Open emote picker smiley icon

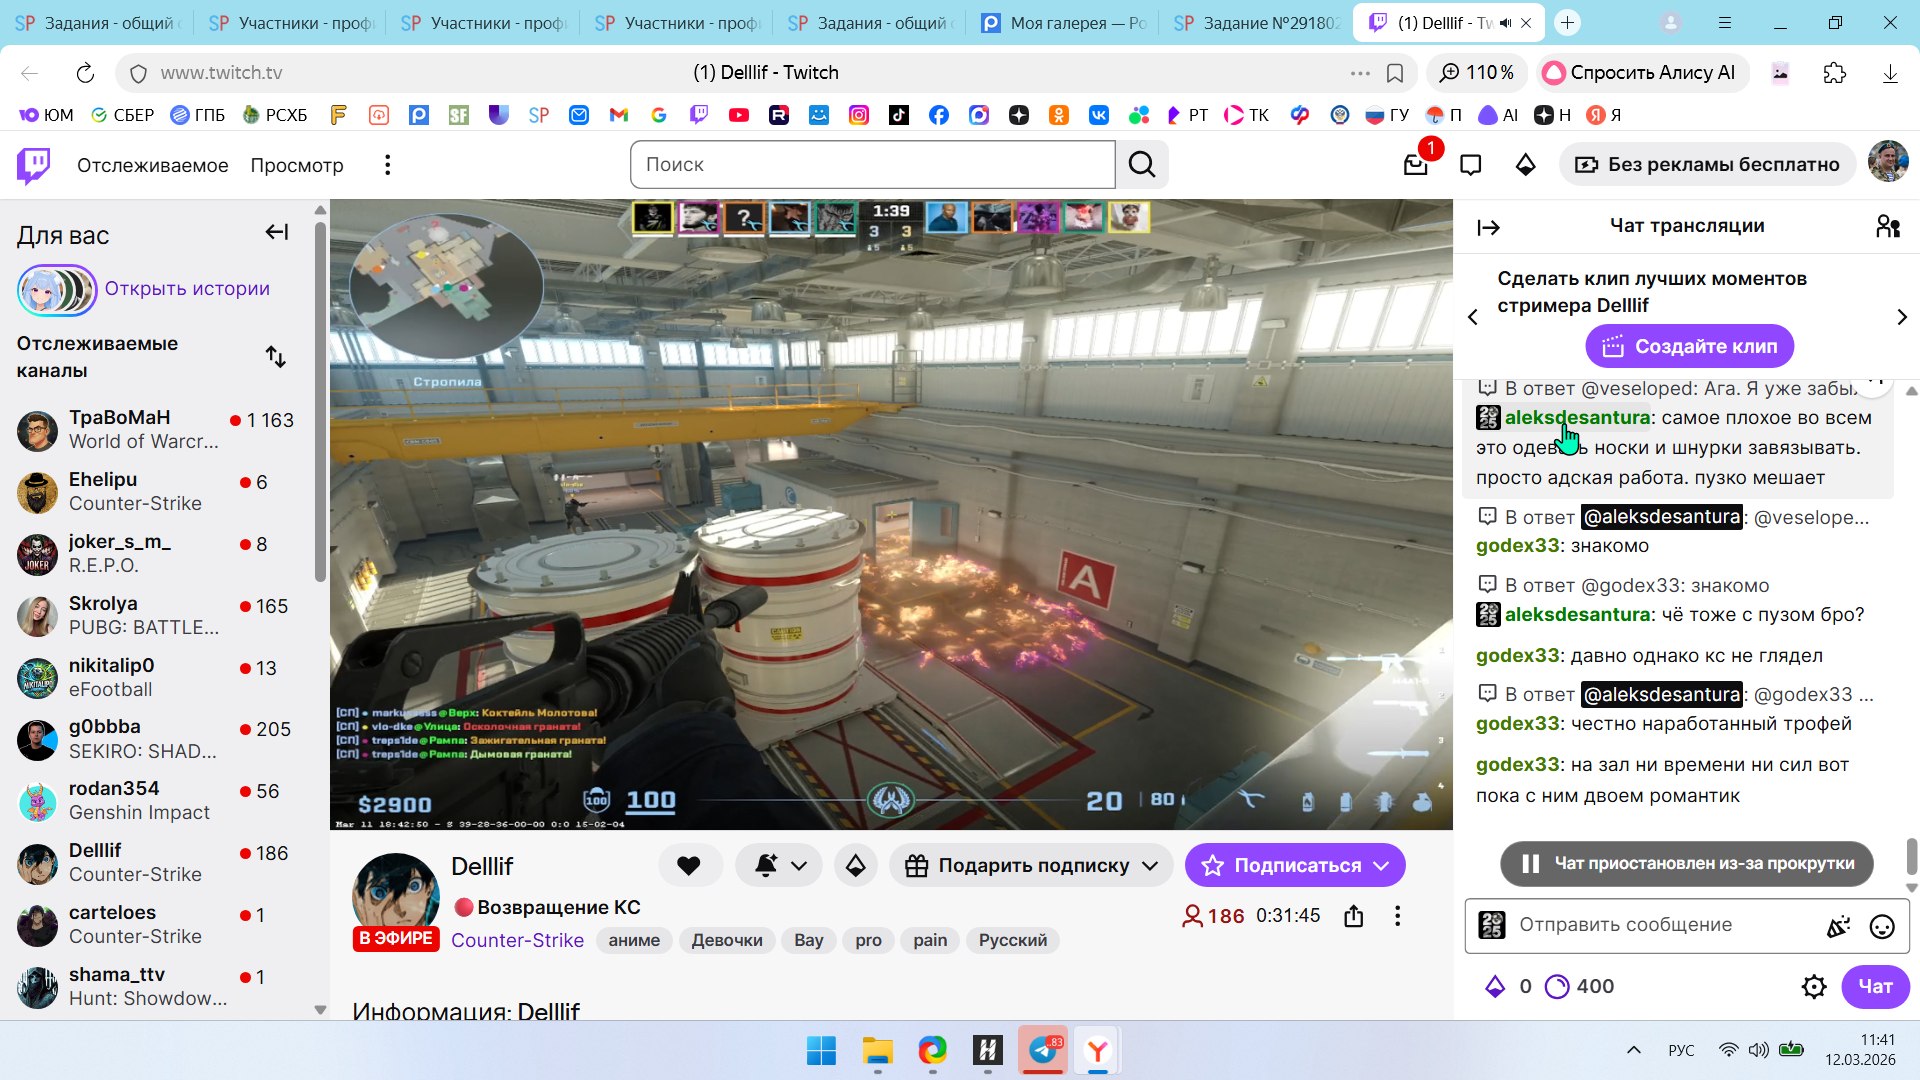[x=1881, y=926]
